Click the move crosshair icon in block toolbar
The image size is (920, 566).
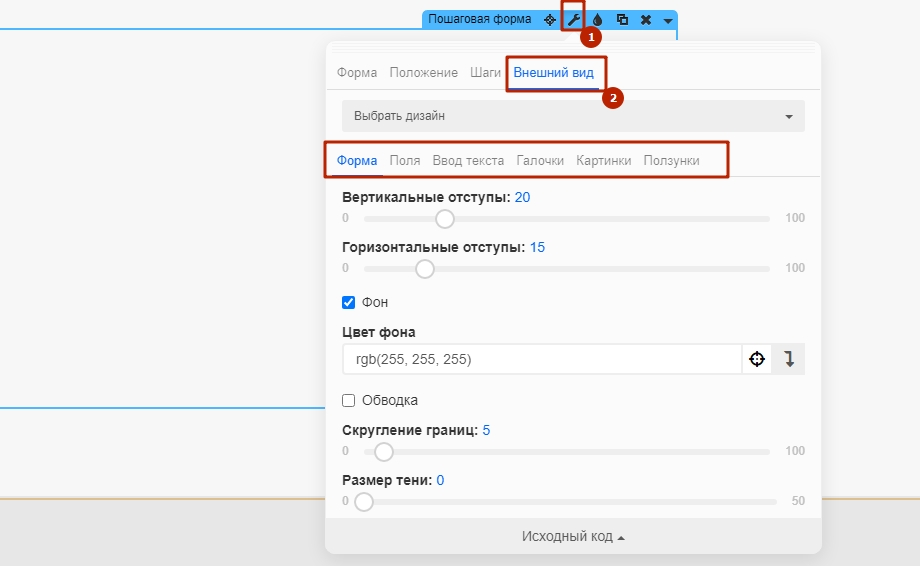(550, 20)
